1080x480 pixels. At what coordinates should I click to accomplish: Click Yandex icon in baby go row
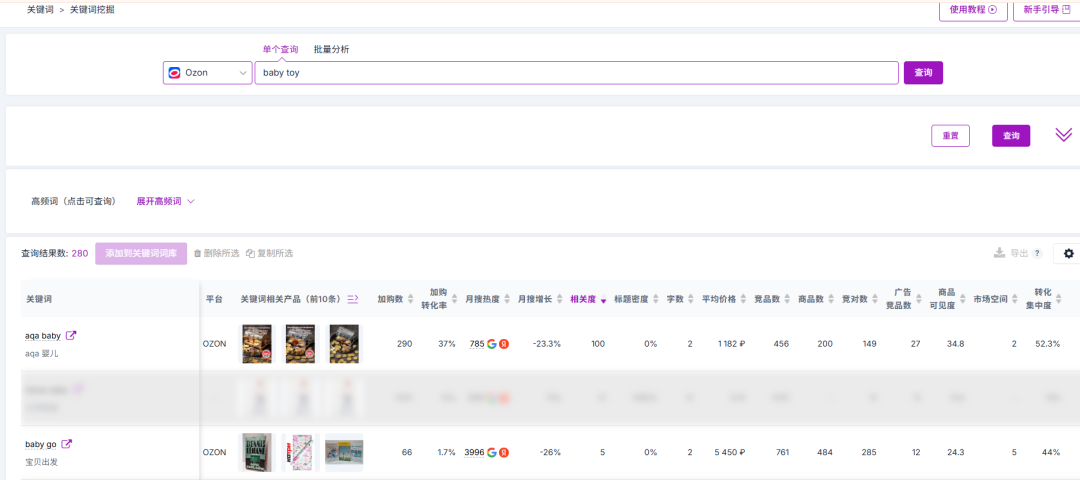503,452
